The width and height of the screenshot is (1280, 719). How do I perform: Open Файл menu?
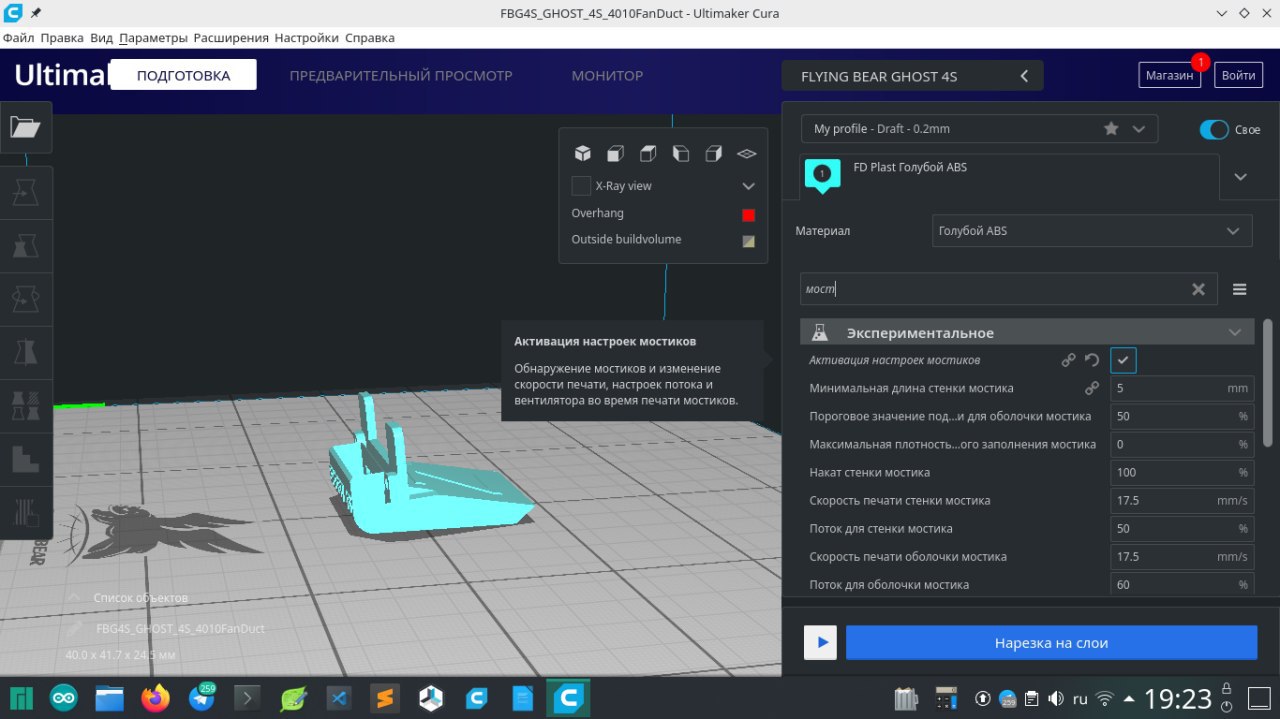(x=19, y=38)
